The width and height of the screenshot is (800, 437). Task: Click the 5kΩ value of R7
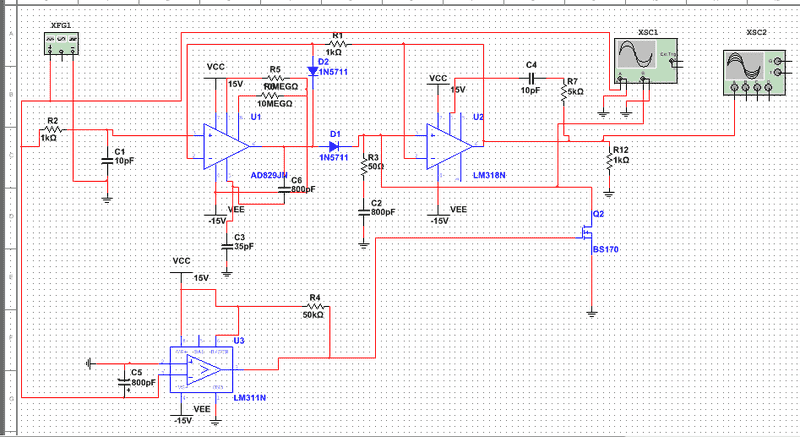576,92
